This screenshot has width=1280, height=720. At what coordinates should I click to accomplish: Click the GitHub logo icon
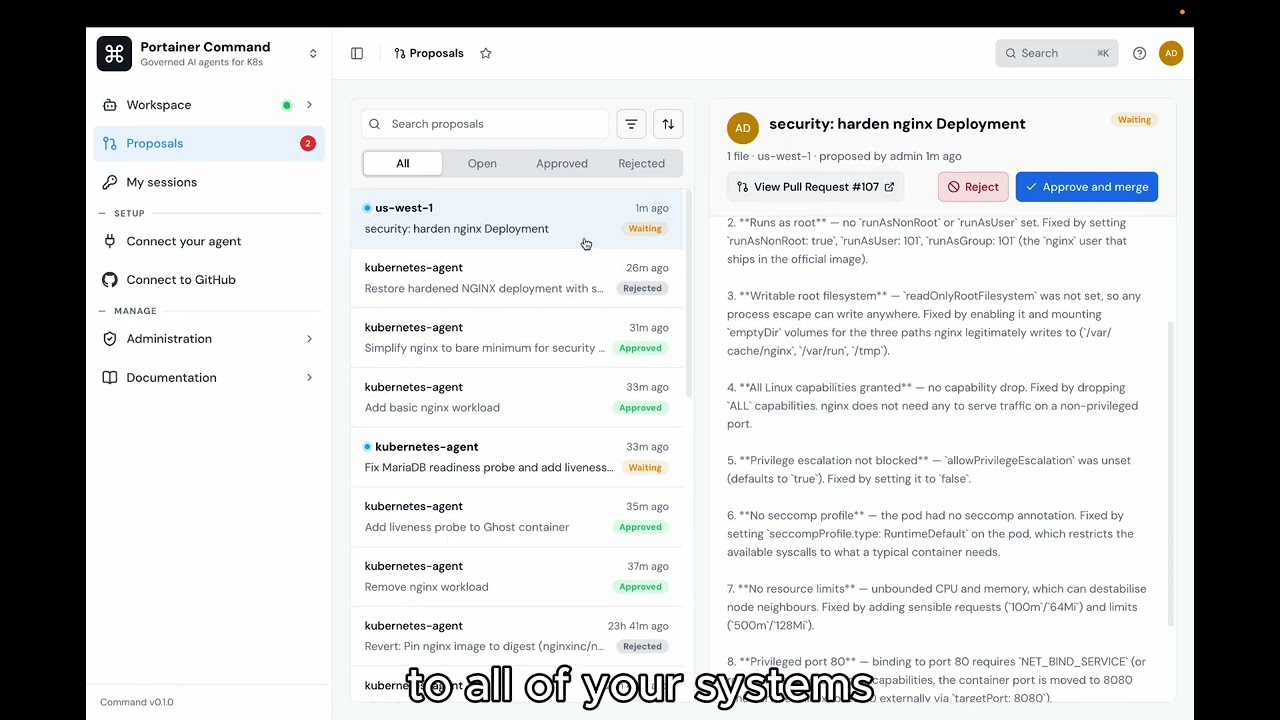pos(110,280)
